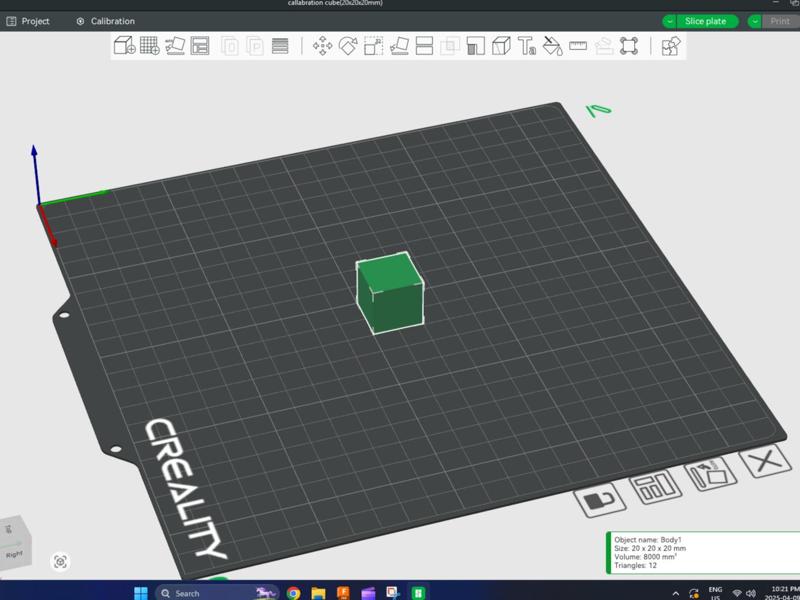Click the green Creality Print taskbar icon
Image resolution: width=800 pixels, height=600 pixels.
point(418,593)
